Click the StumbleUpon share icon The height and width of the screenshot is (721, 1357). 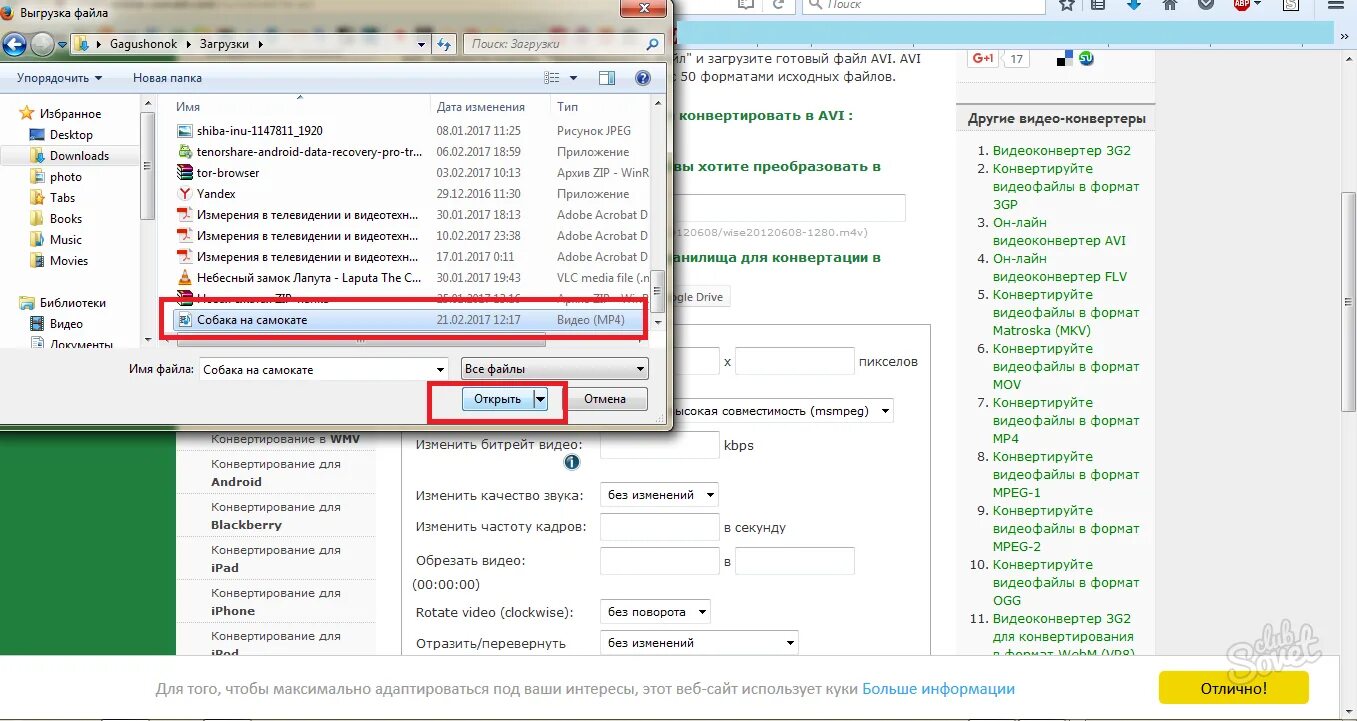point(1086,58)
